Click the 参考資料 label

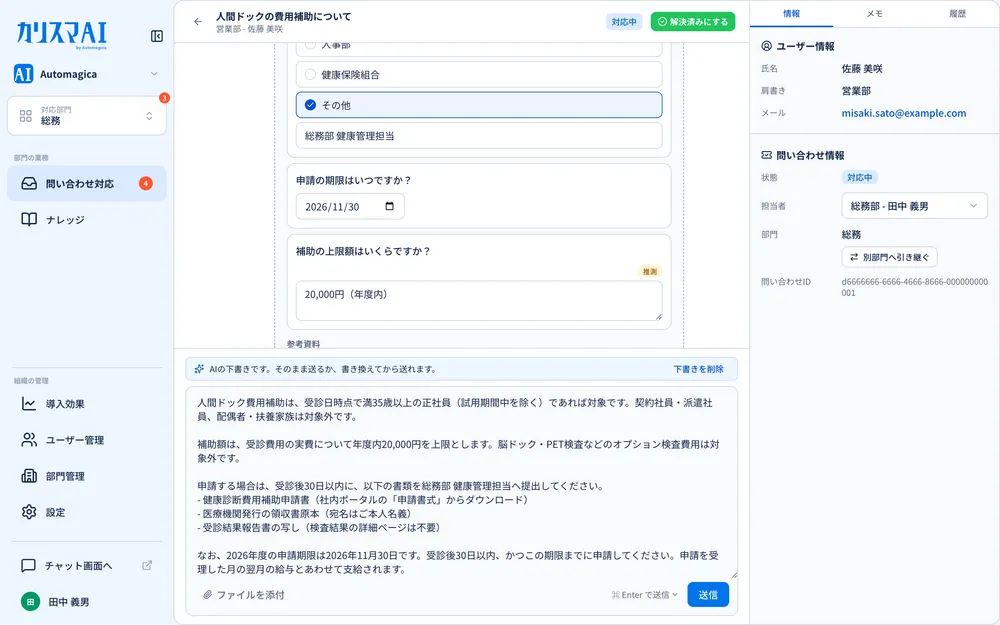pos(304,344)
